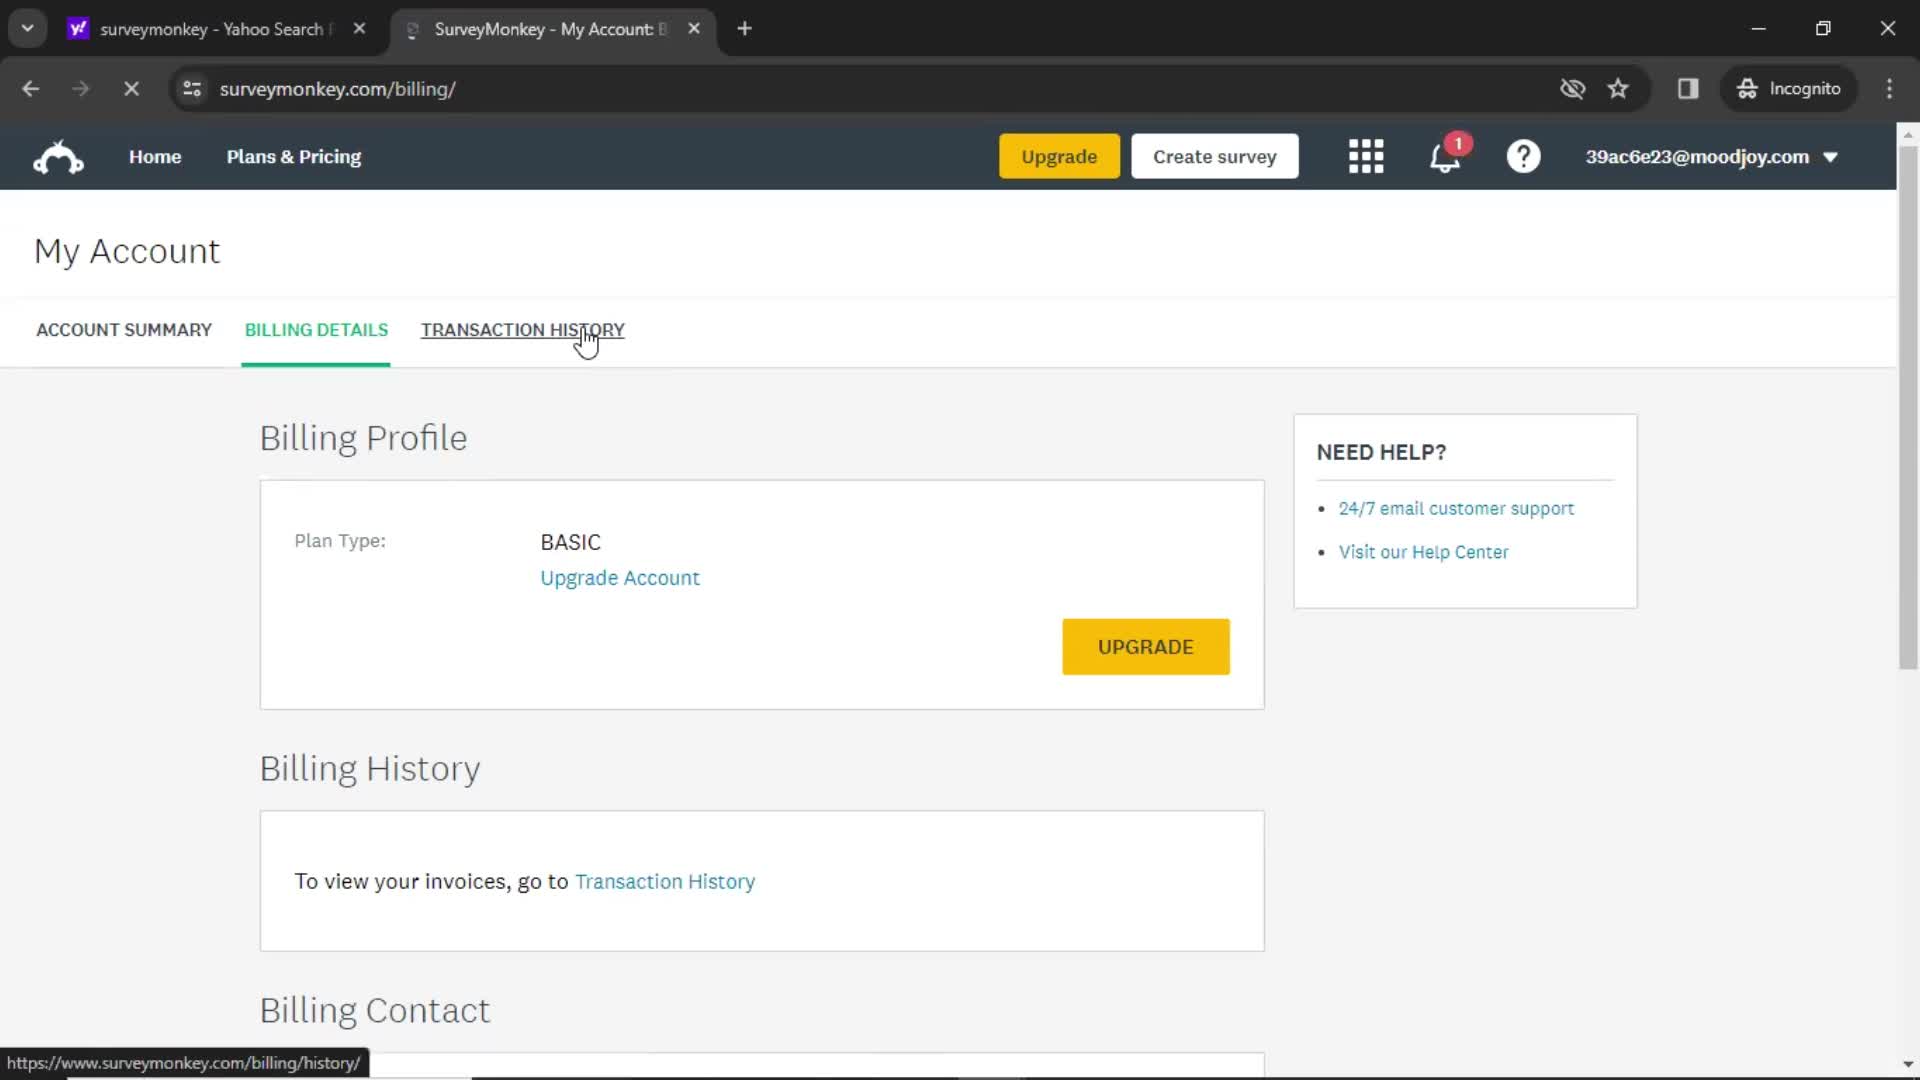Click the Plans & Pricing menu item

point(294,156)
